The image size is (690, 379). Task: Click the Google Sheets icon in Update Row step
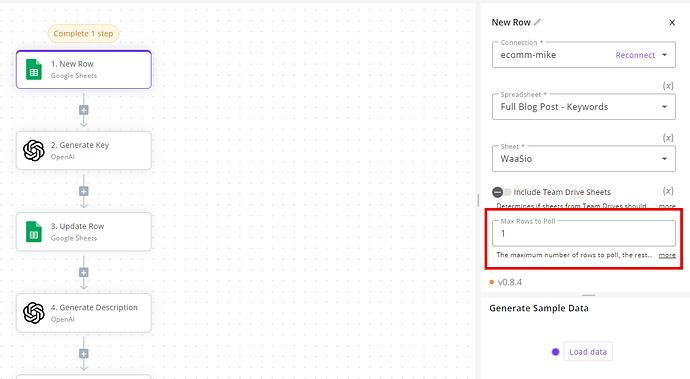34,232
